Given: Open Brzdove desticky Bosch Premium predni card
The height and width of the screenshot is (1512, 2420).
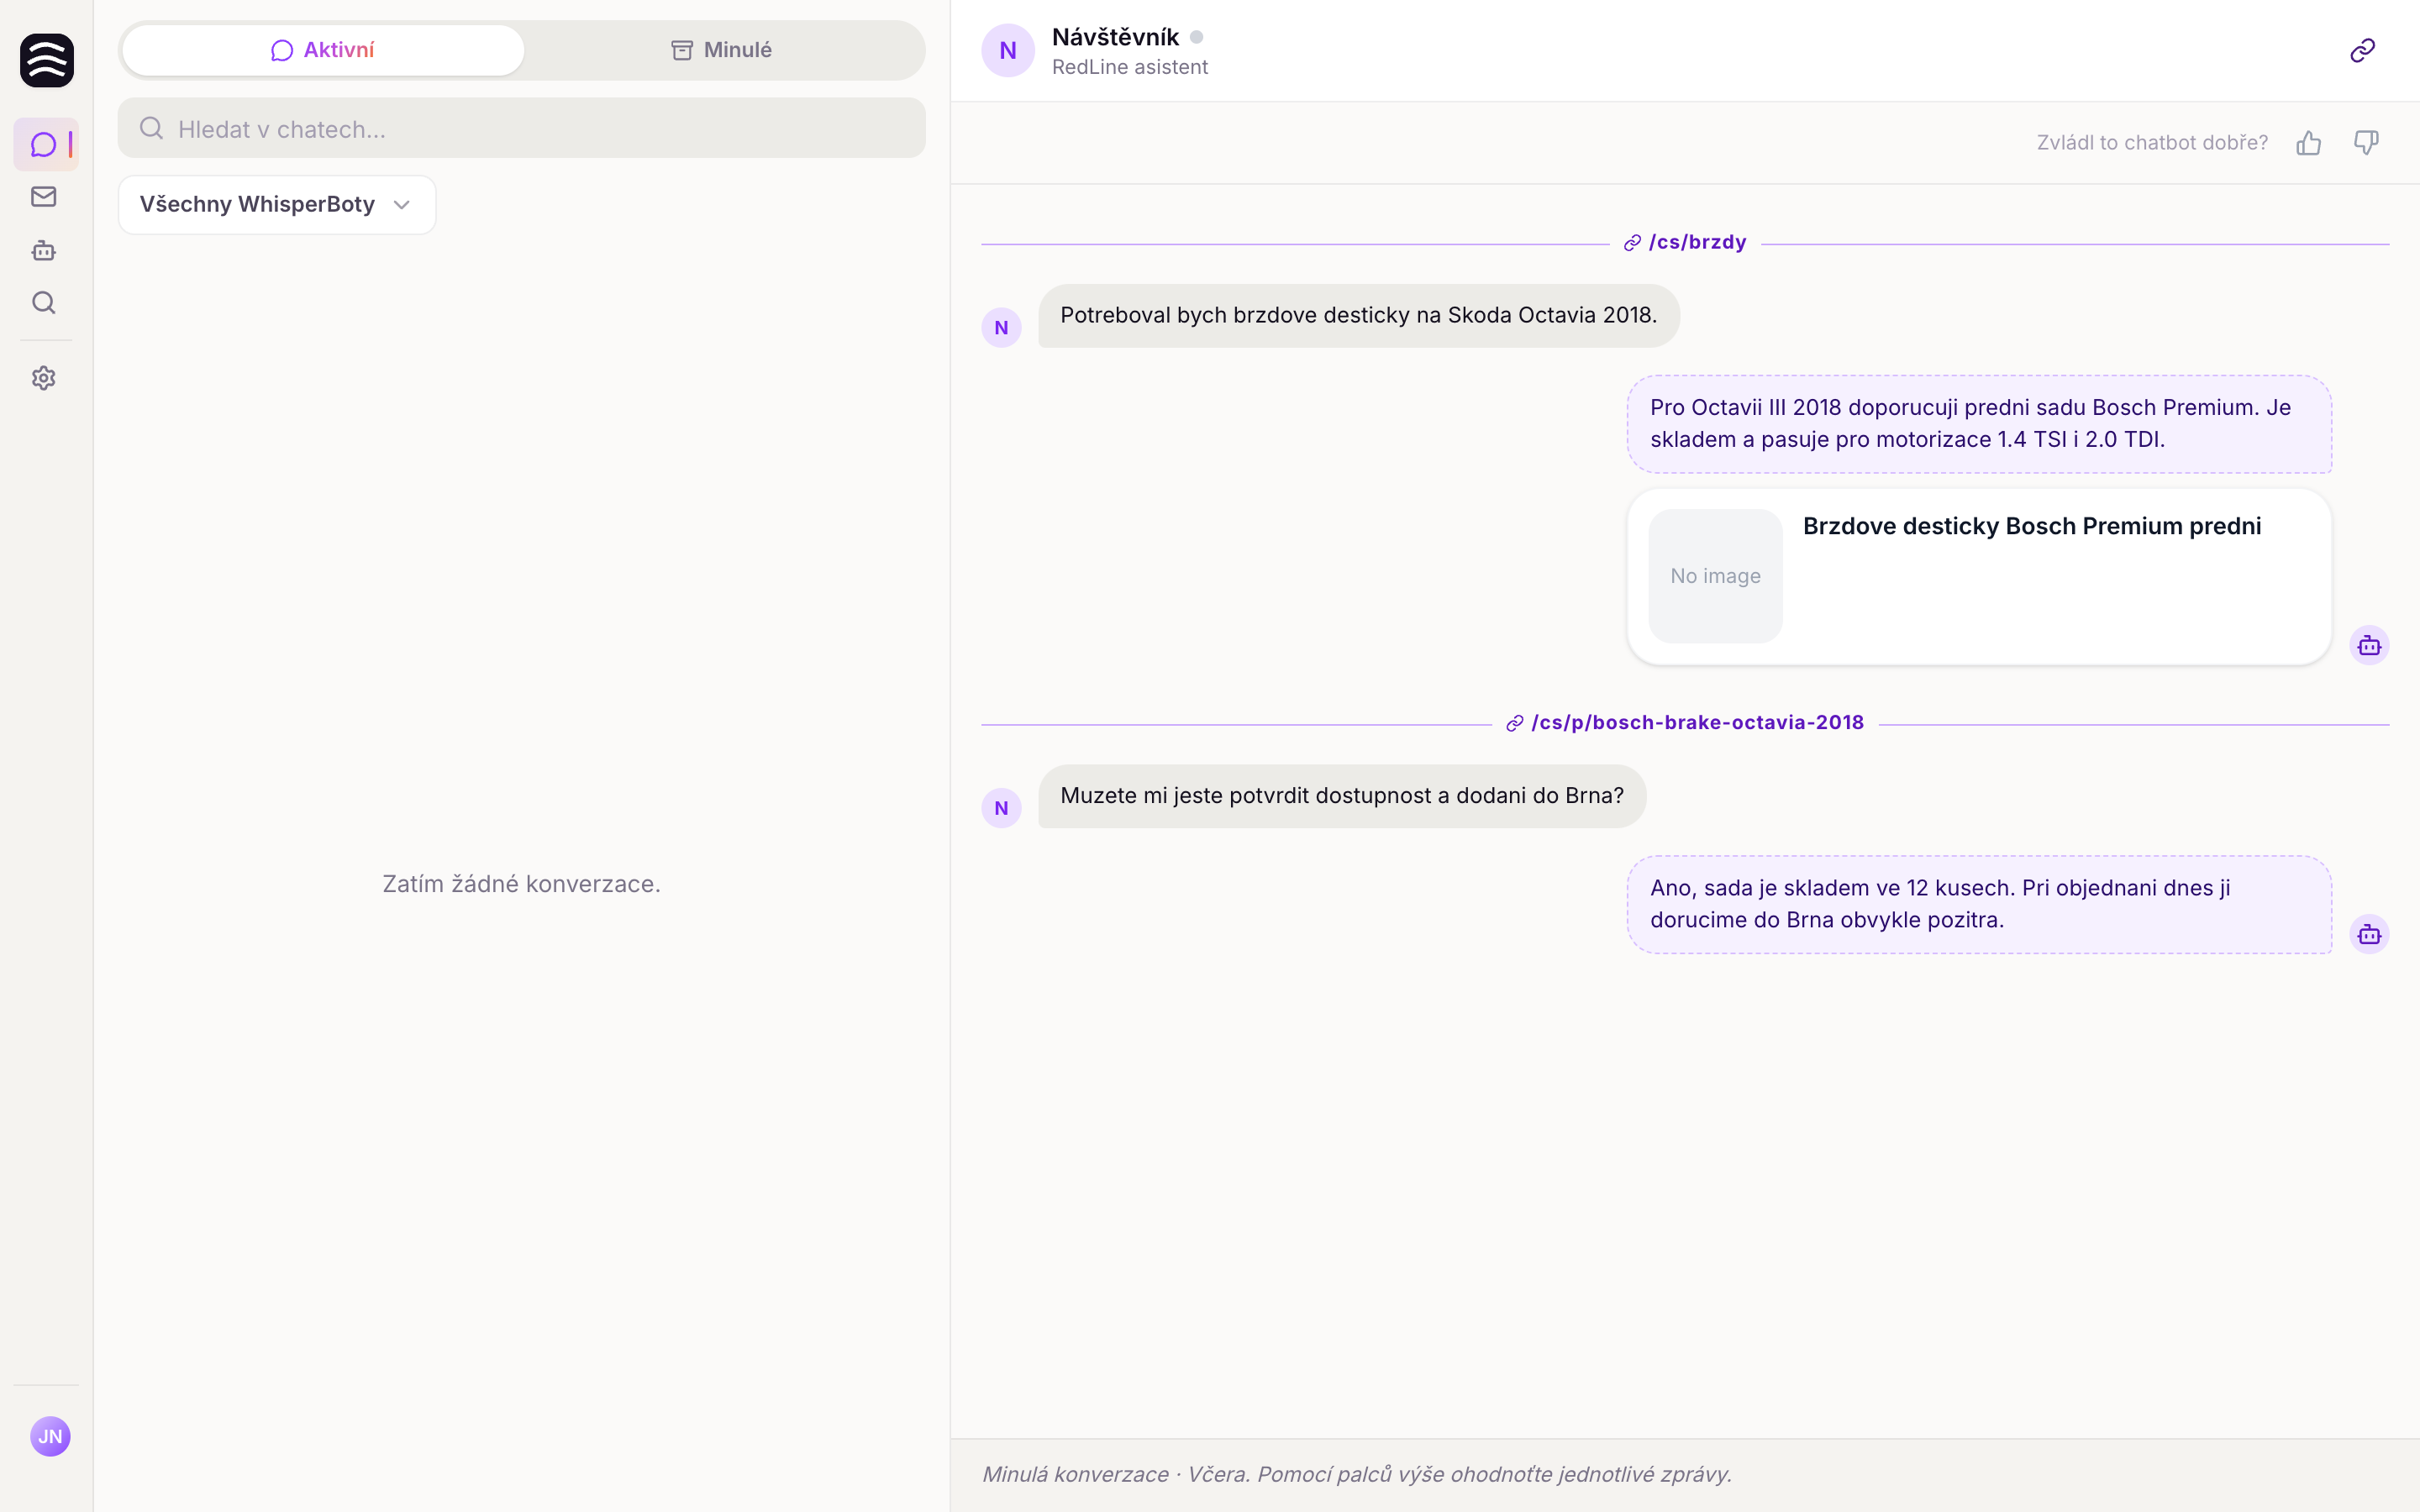Looking at the screenshot, I should pos(1980,576).
